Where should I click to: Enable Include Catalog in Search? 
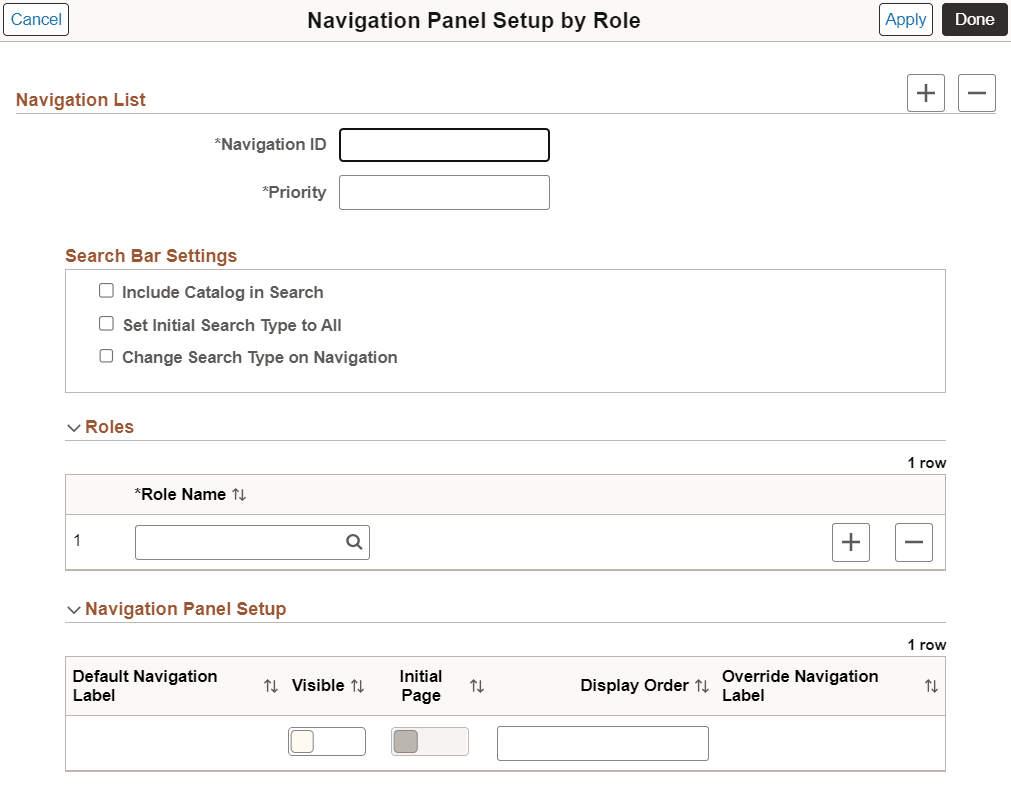point(106,290)
